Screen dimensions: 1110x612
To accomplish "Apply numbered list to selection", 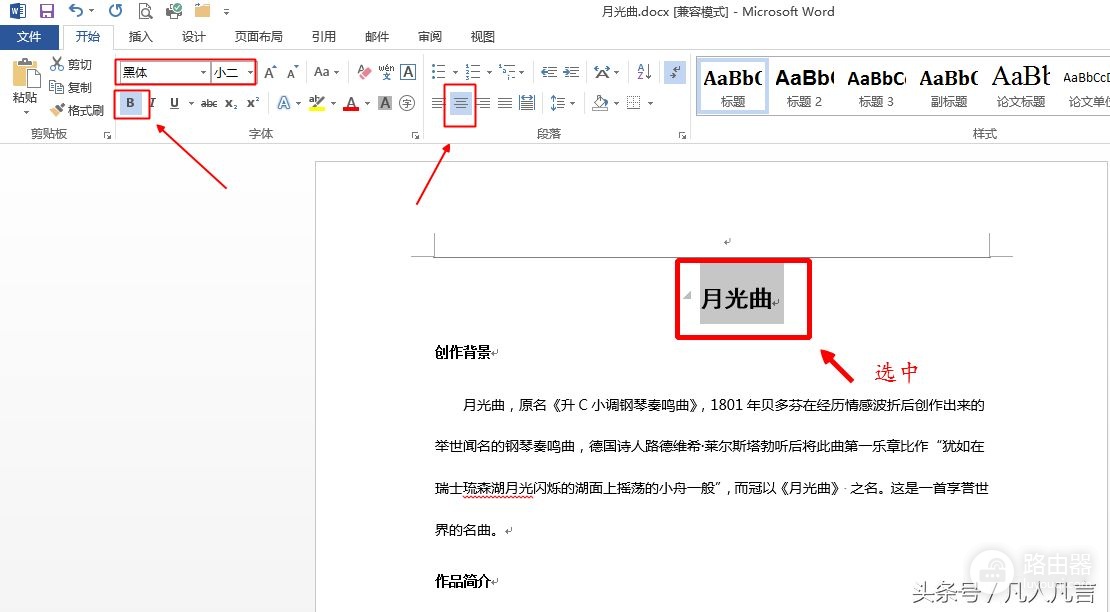I will 473,71.
